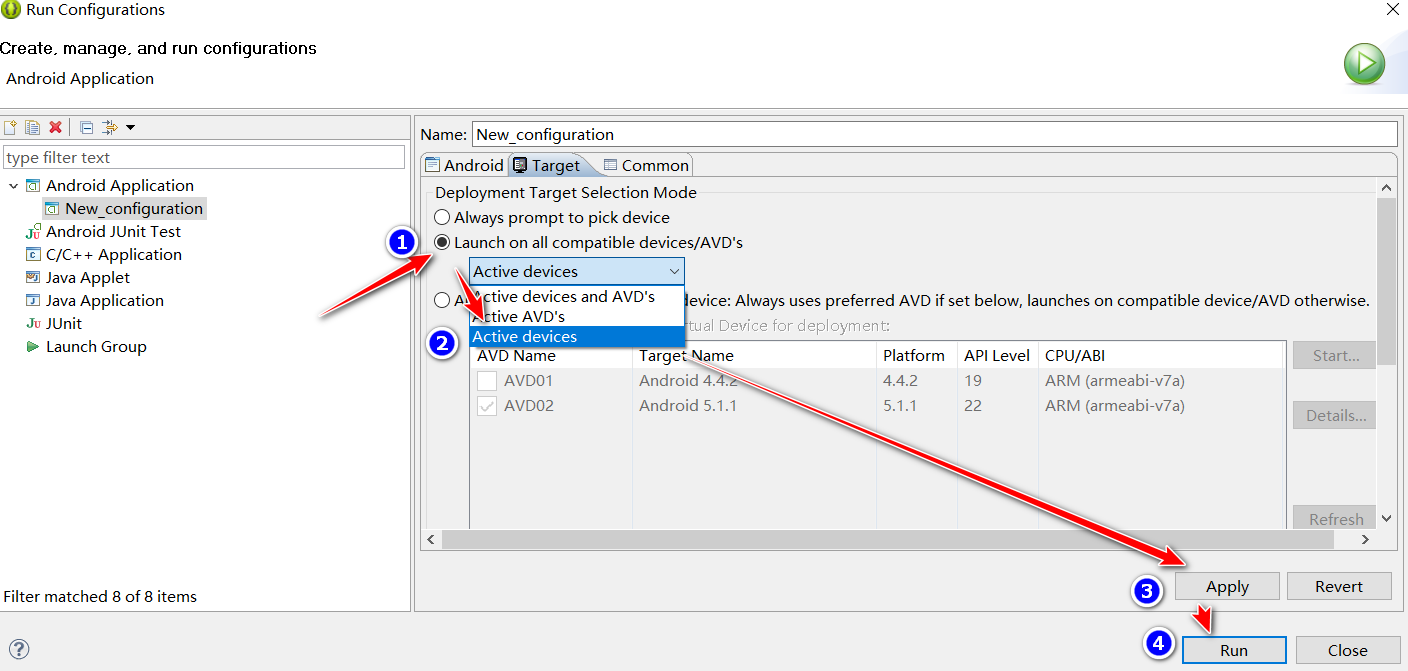Click API level 19 cell
The image size is (1408, 671).
point(973,381)
